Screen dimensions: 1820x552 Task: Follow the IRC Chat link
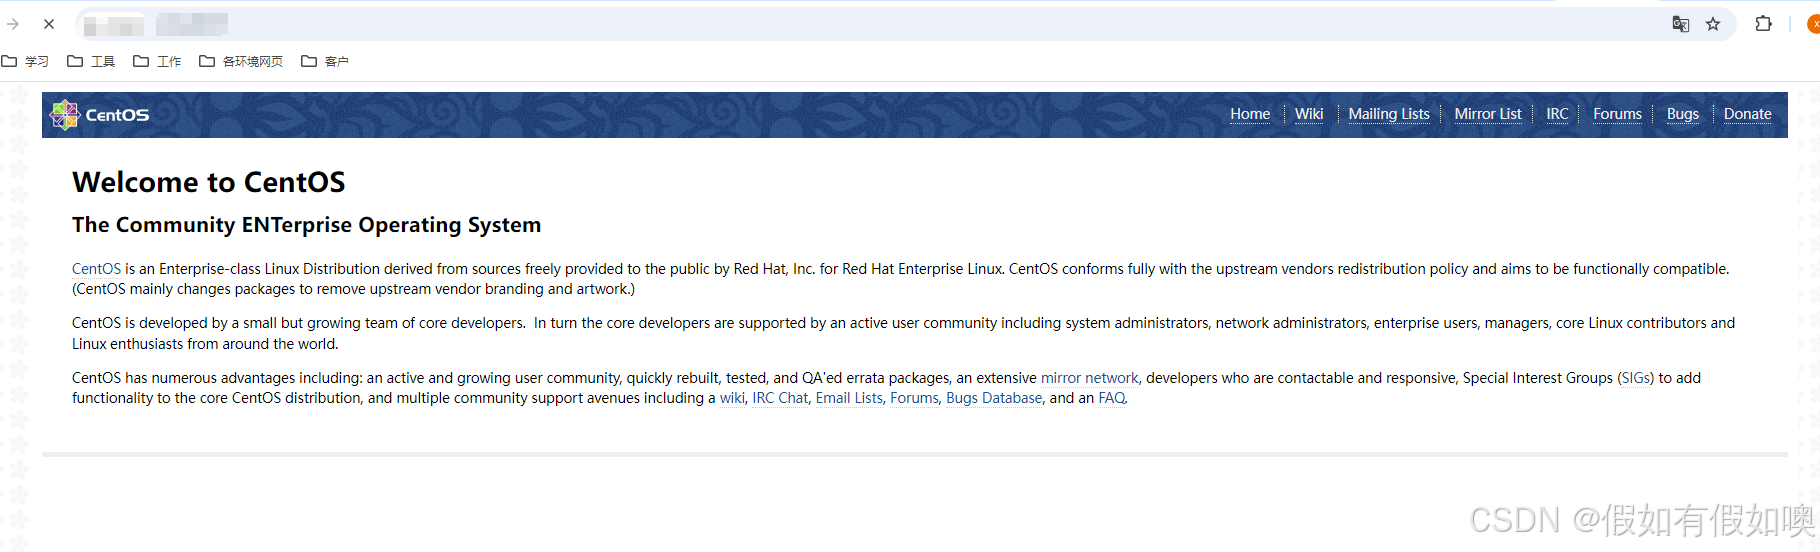(x=780, y=398)
